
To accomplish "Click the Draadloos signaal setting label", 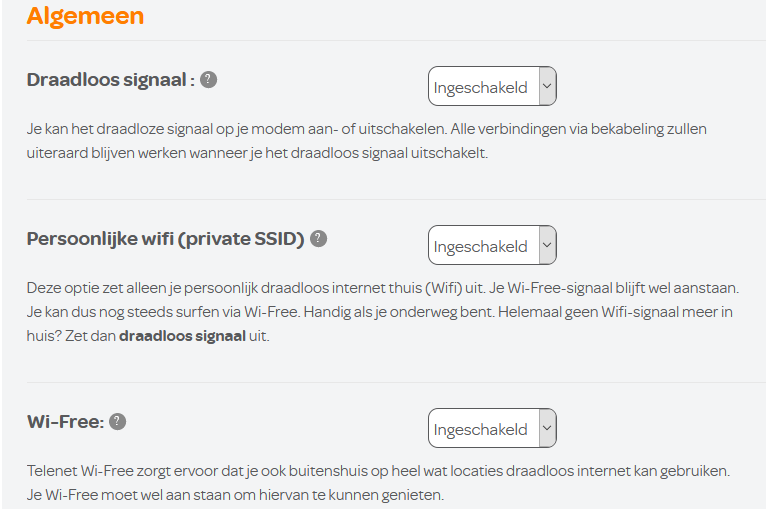I will pyautogui.click(x=110, y=80).
